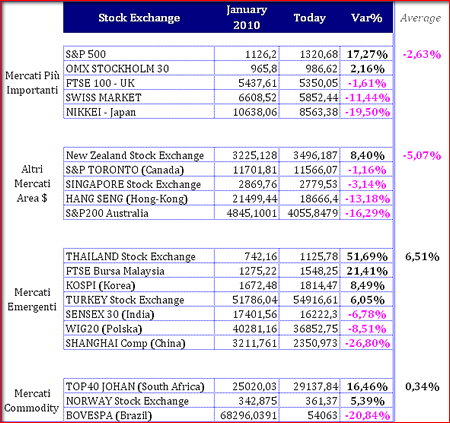Select S&P200 Australia variation -16,29%

pos(366,213)
